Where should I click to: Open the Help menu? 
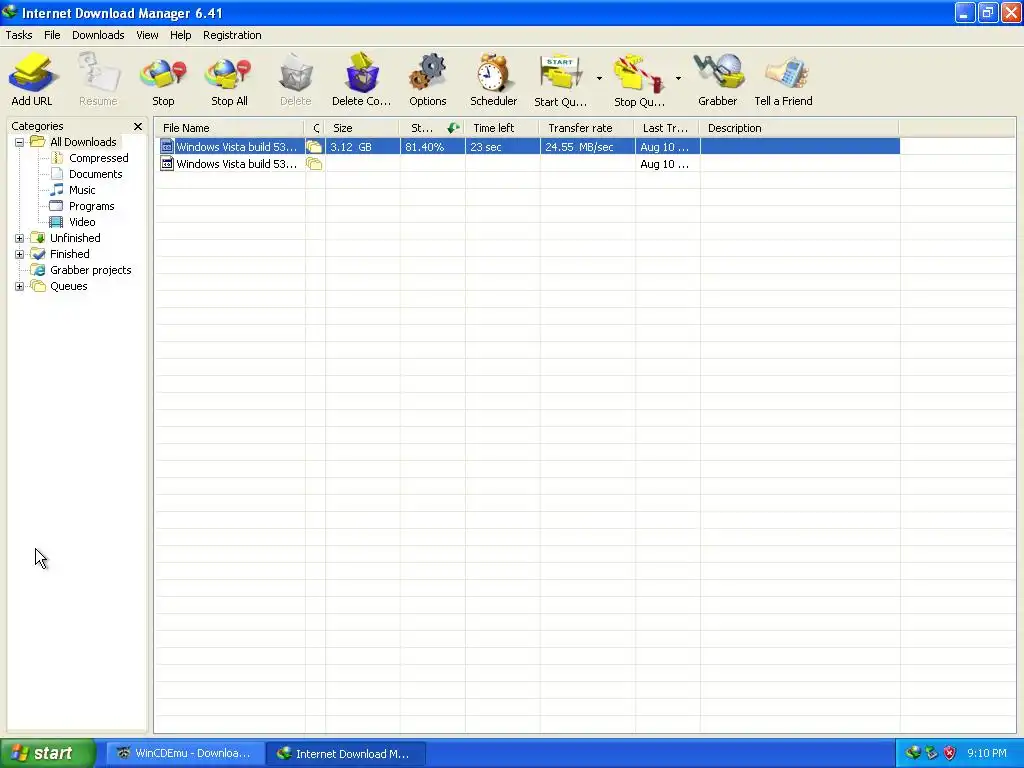(x=181, y=35)
